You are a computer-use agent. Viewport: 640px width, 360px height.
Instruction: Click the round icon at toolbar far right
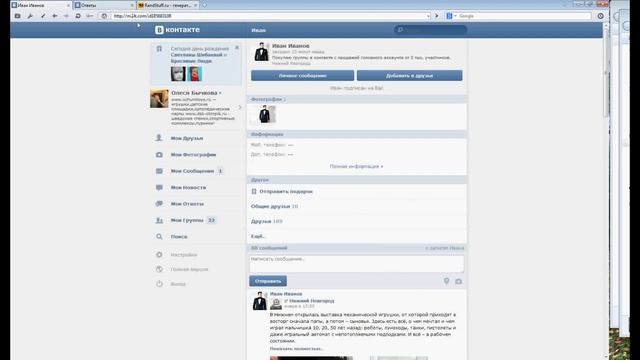pos(600,16)
